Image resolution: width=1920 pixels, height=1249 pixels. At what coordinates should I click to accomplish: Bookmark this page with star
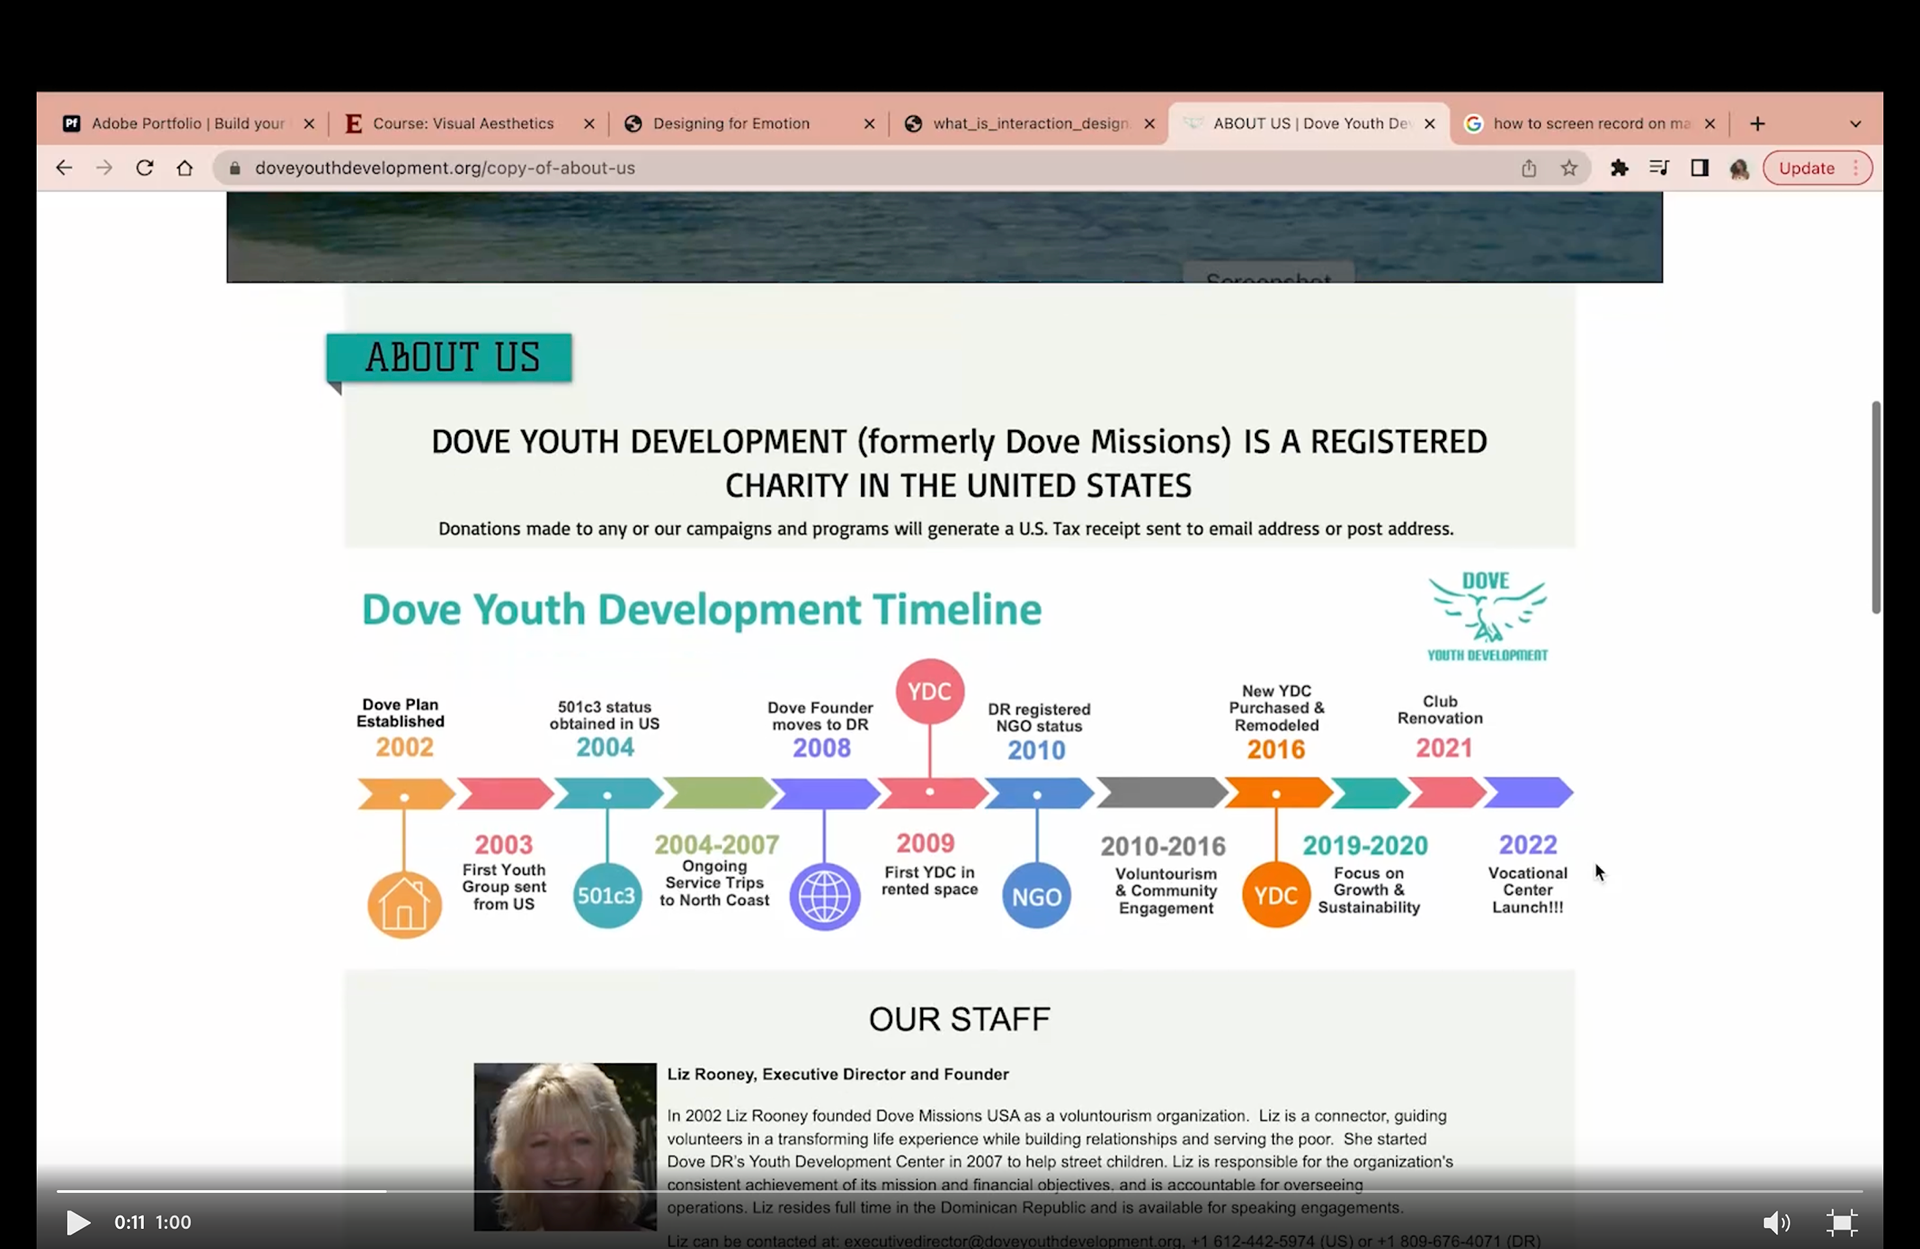[1569, 168]
